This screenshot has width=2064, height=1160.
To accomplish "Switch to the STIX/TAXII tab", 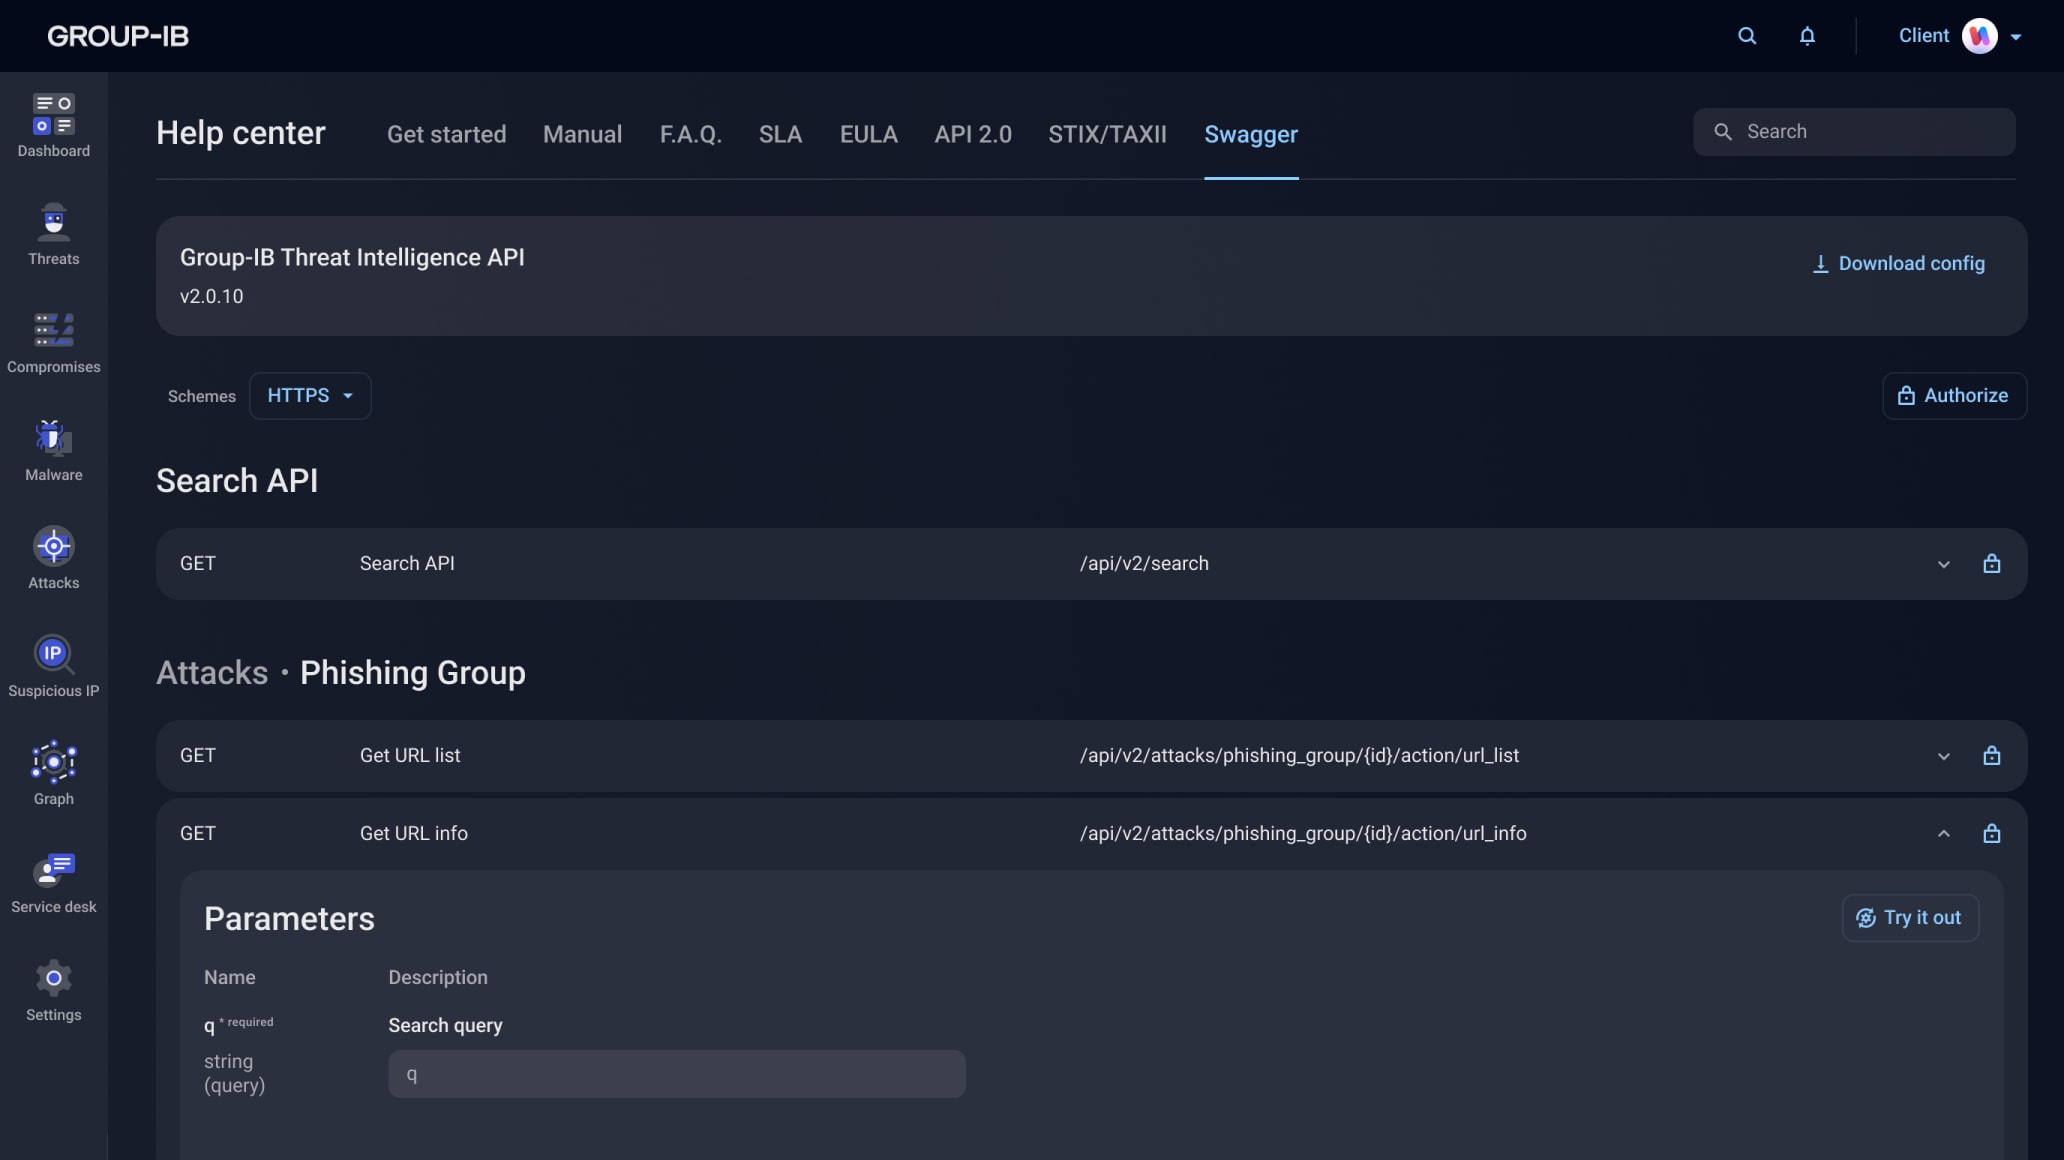I will (1107, 134).
